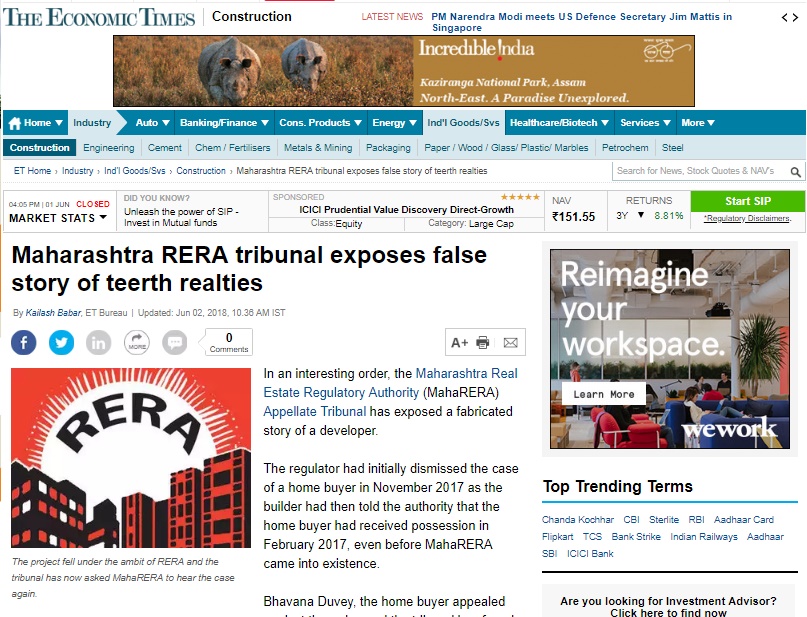Click The Economic Times logo
The image size is (807, 617).
click(x=99, y=17)
